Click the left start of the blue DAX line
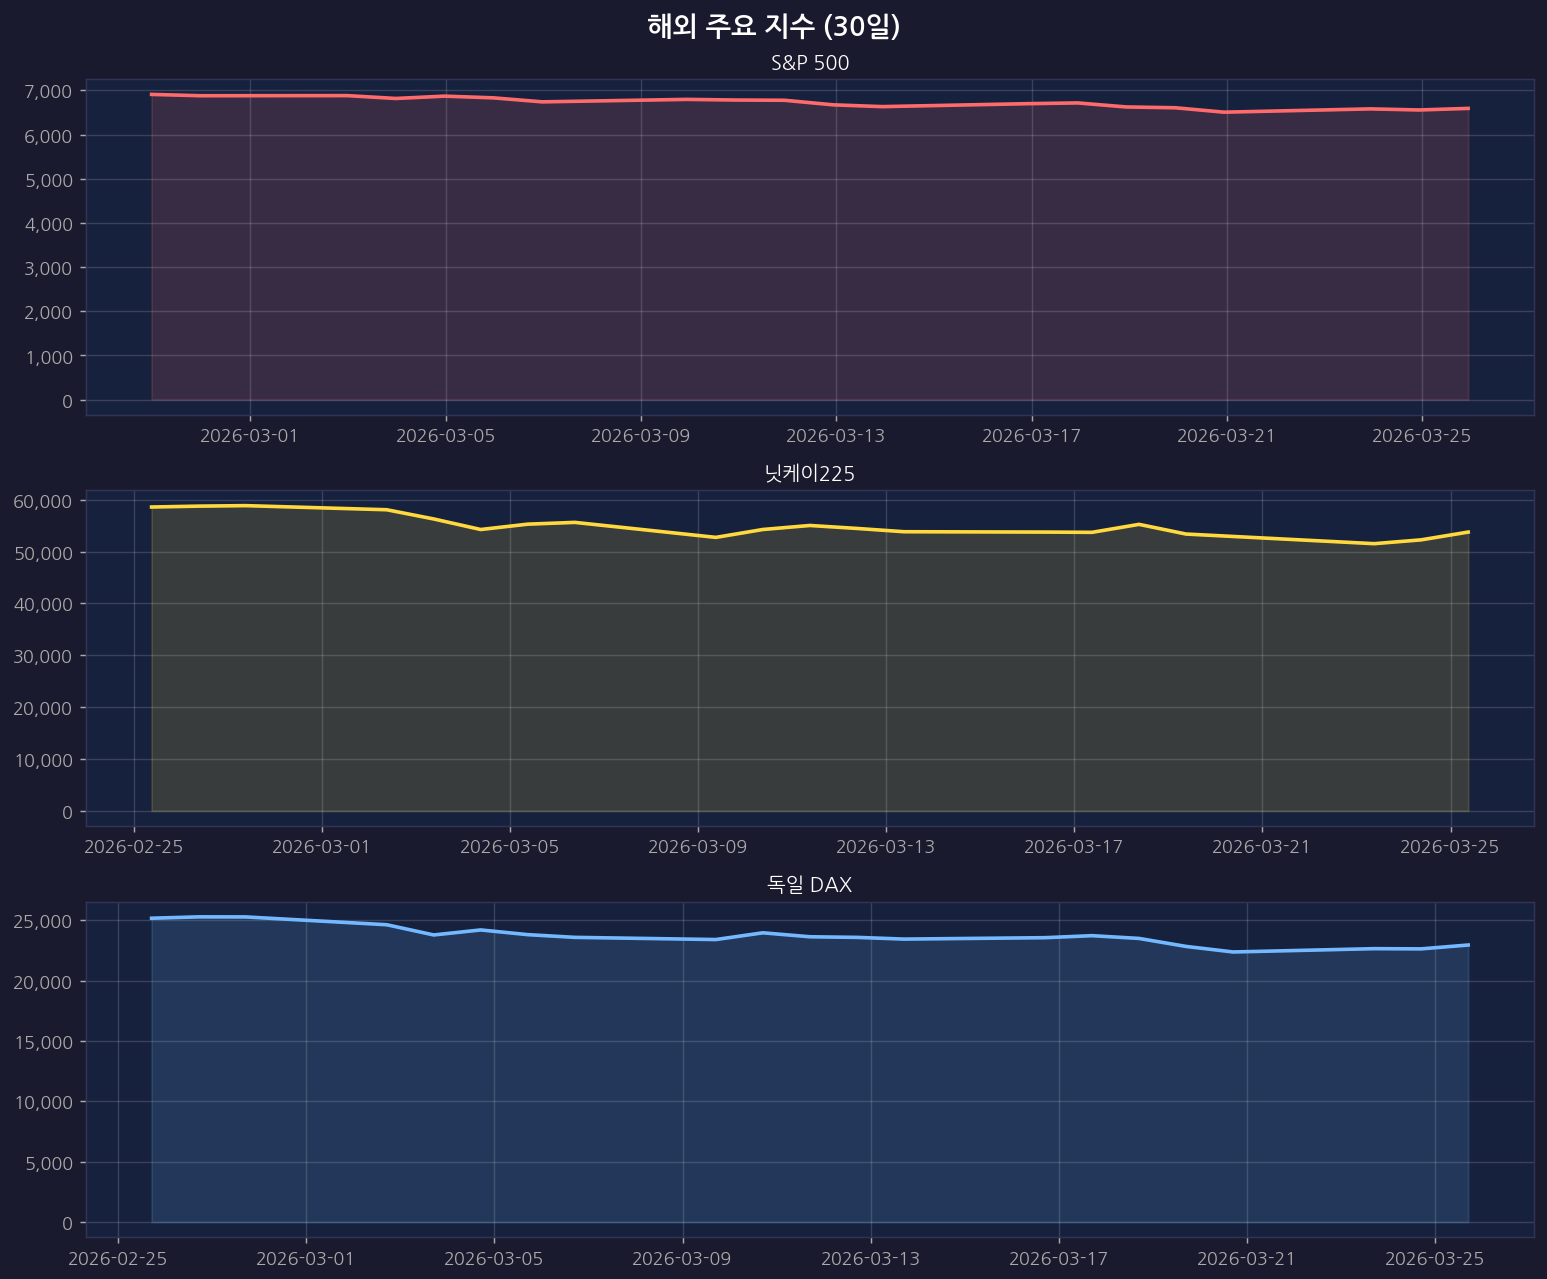 pos(152,918)
